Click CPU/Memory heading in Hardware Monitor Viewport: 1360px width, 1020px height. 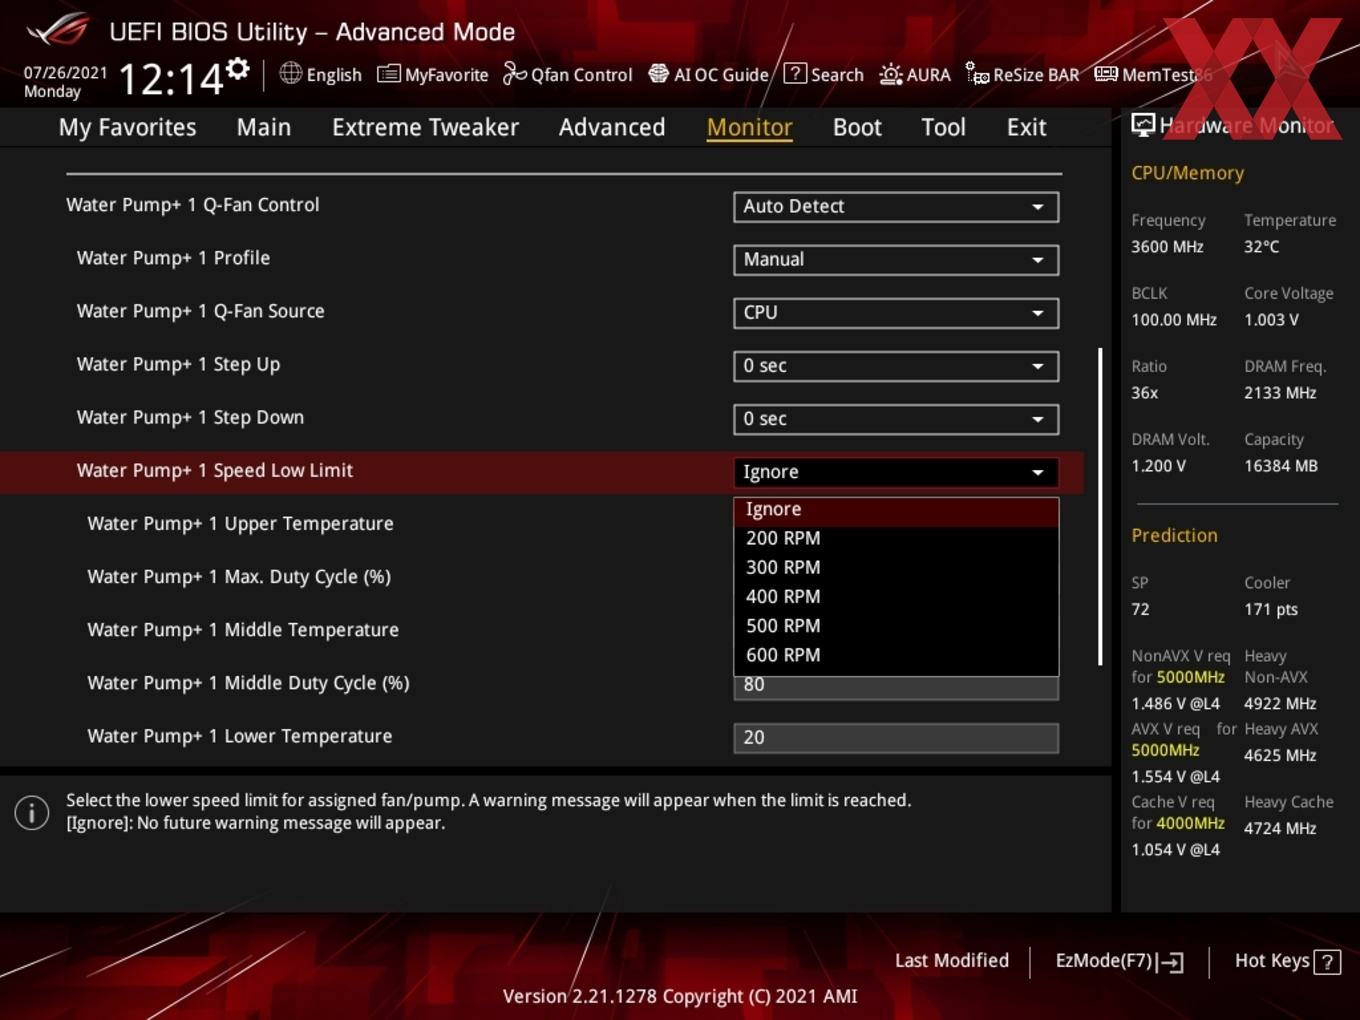pyautogui.click(x=1187, y=173)
